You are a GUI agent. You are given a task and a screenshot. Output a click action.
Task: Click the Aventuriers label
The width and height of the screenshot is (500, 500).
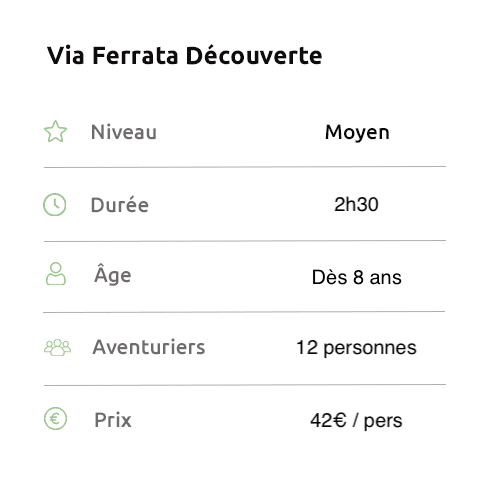(x=149, y=347)
